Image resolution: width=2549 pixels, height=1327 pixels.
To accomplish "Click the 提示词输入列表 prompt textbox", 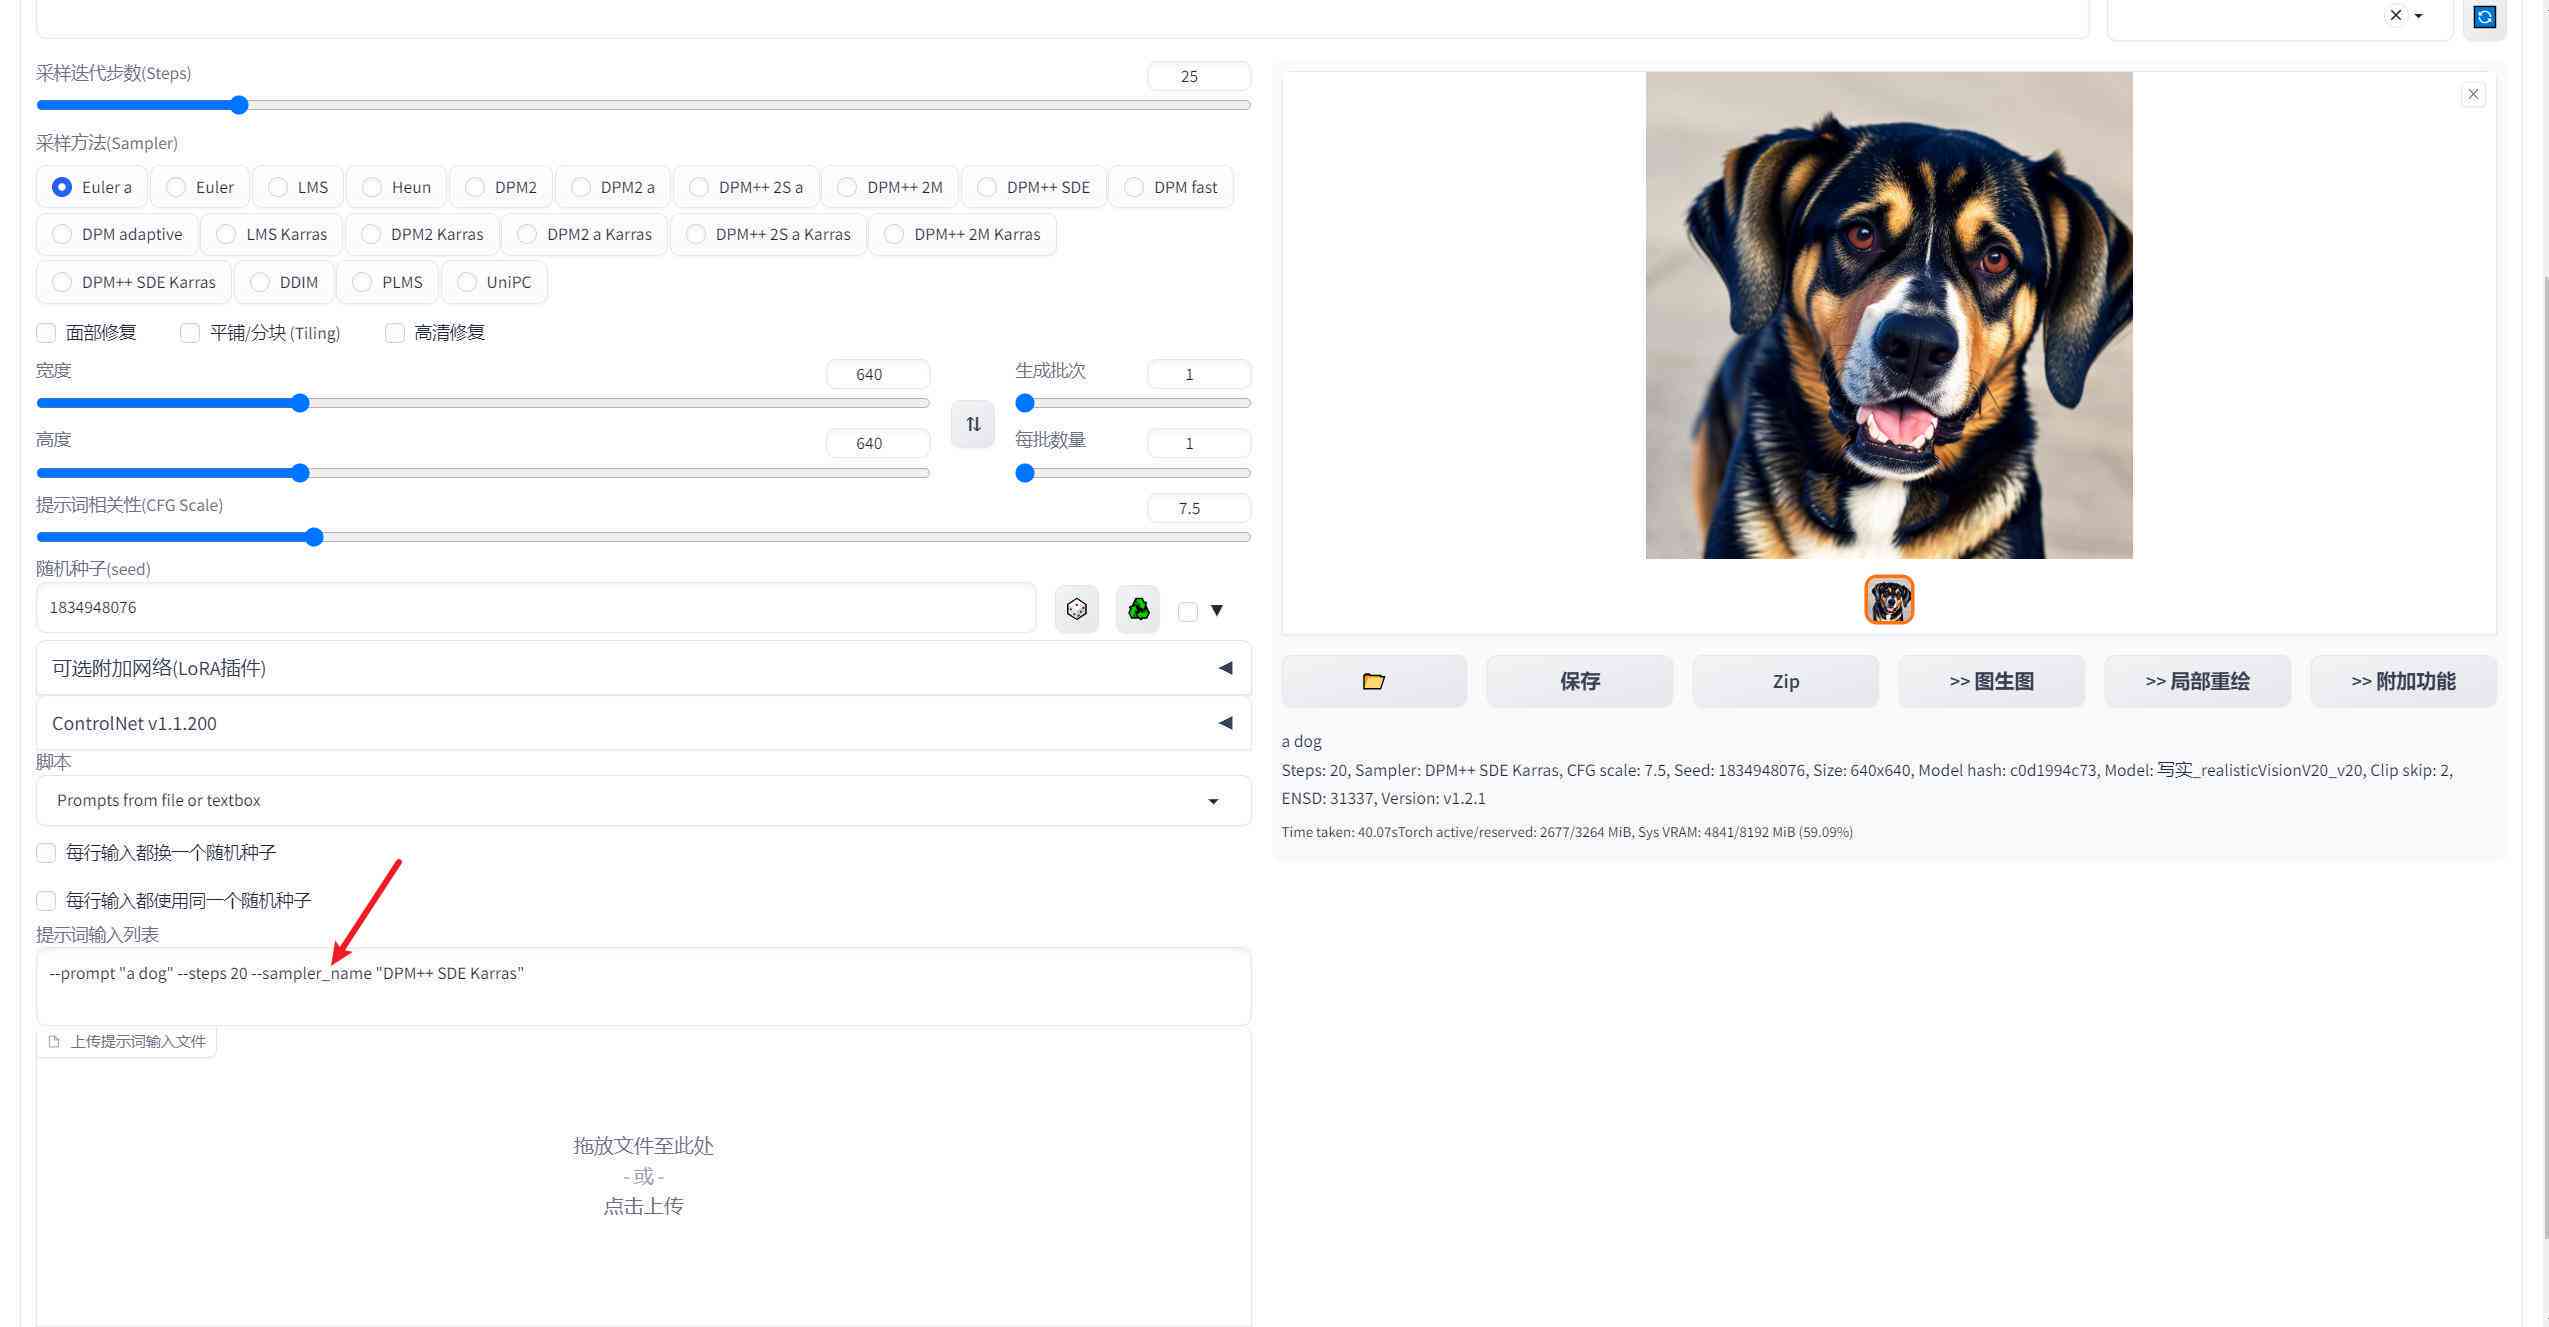I will (x=643, y=986).
